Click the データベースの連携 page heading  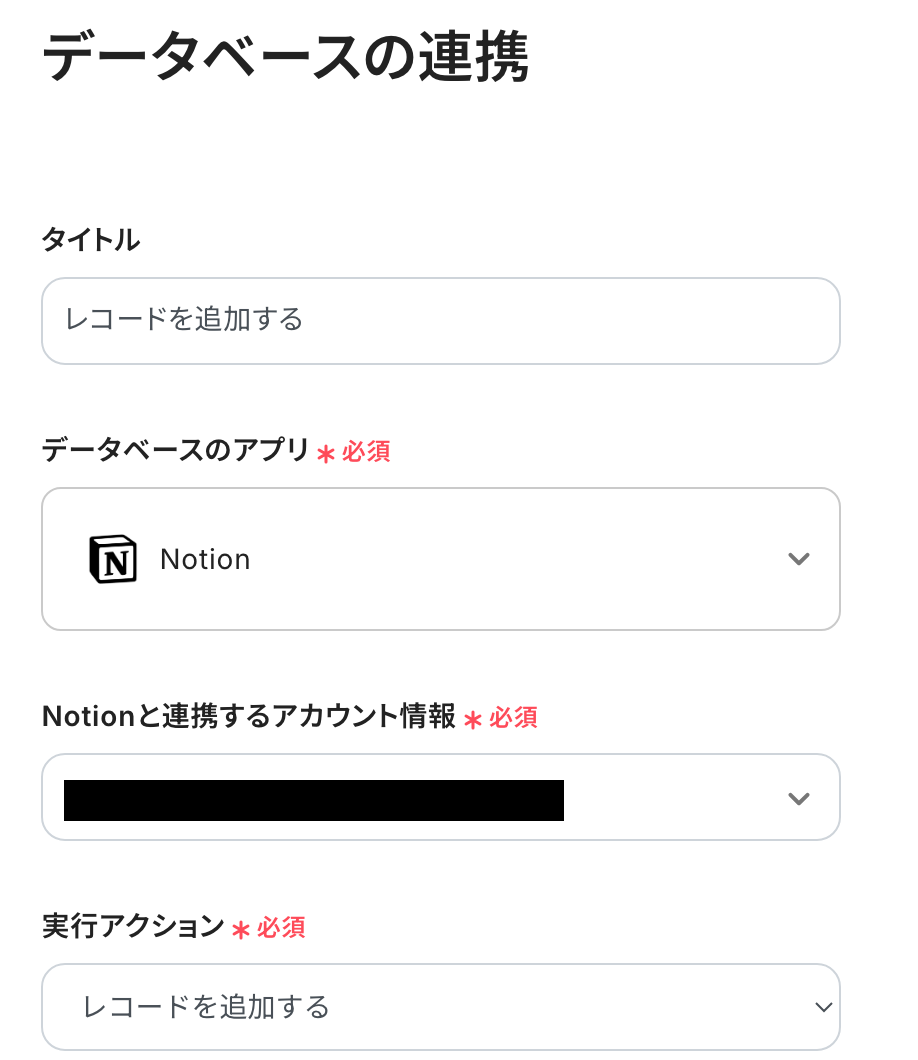click(285, 58)
